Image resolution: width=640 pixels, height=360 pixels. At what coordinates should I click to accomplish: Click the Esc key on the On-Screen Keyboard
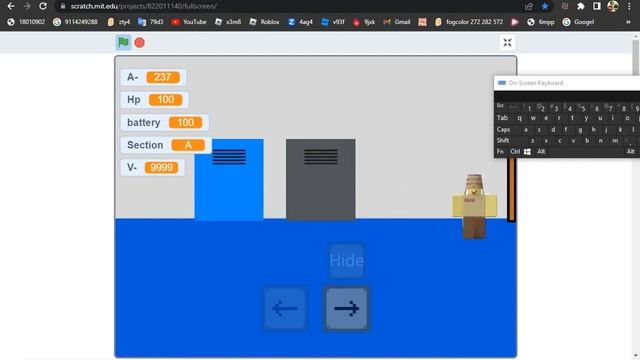500,106
